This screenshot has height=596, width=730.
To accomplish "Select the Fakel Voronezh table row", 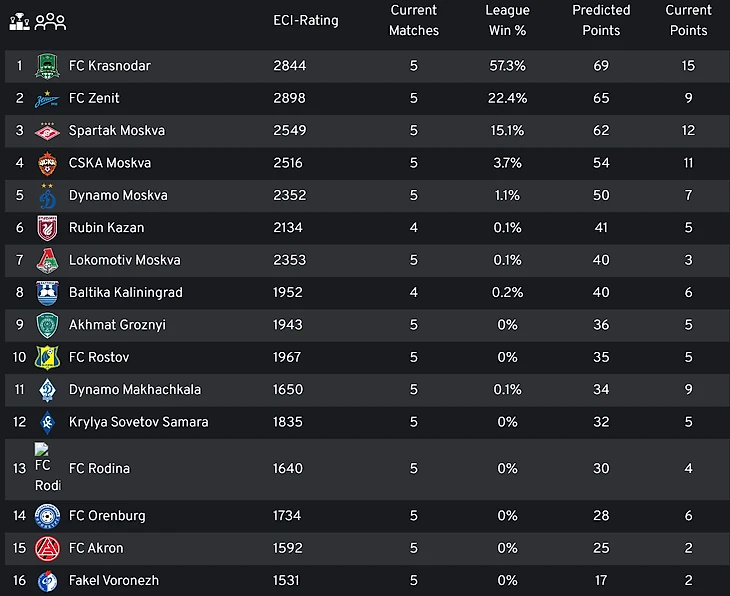I will (367, 581).
